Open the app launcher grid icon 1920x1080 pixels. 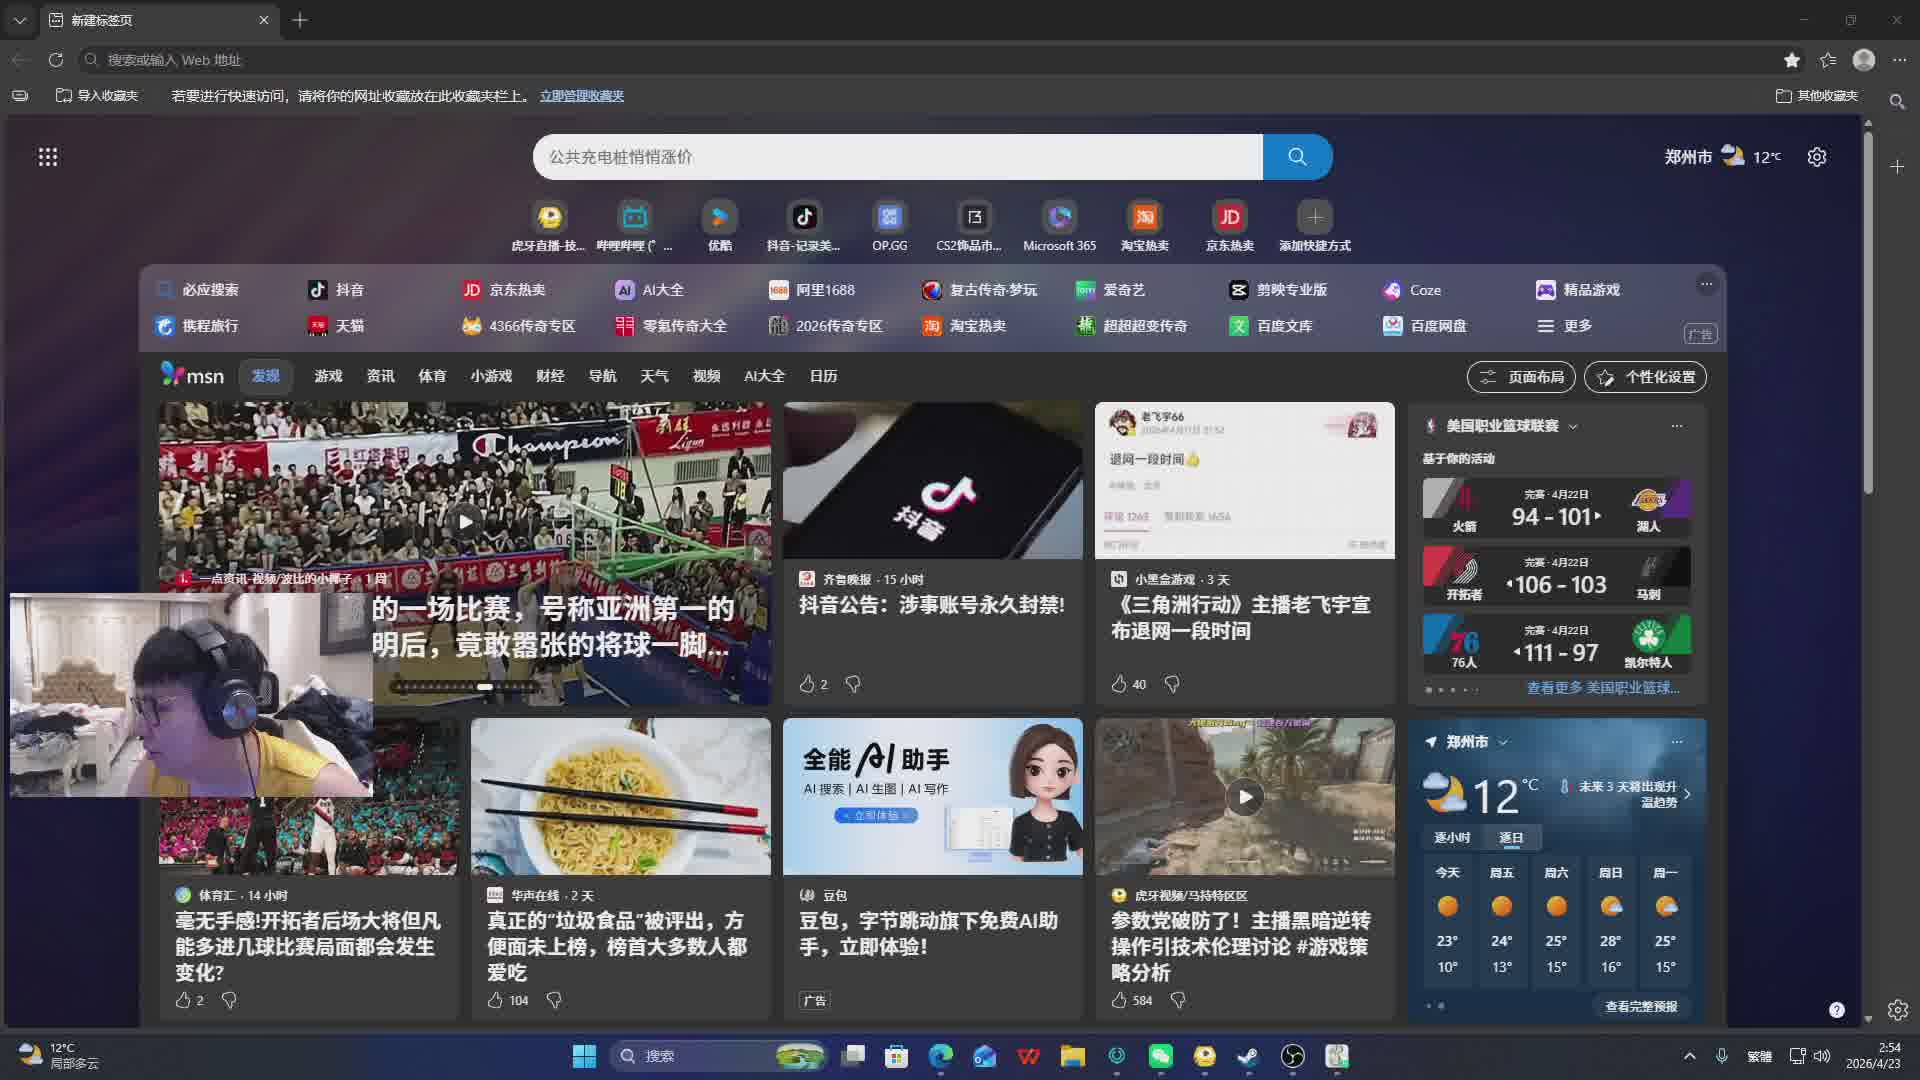pos(47,157)
